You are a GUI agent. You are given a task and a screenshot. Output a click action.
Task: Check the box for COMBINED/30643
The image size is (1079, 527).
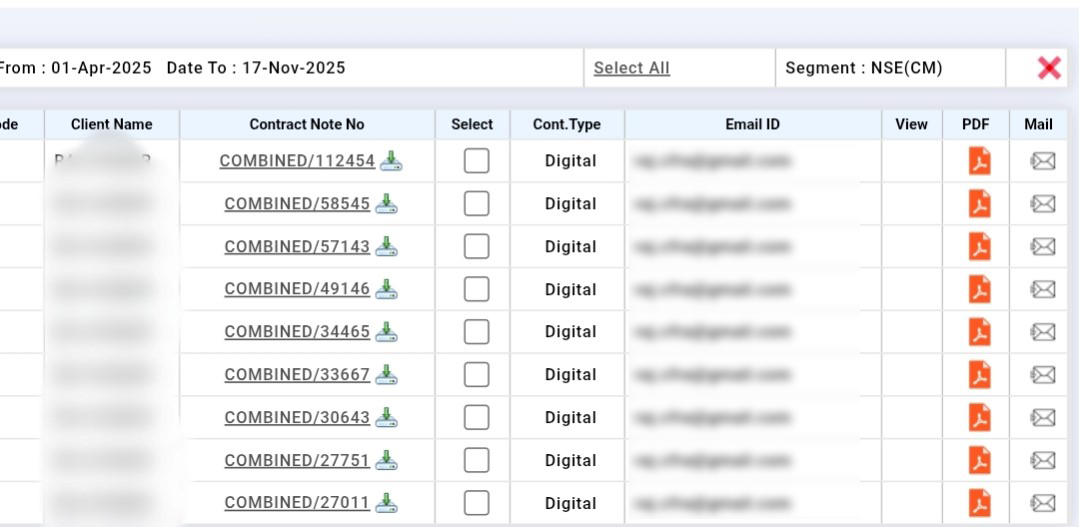click(476, 417)
